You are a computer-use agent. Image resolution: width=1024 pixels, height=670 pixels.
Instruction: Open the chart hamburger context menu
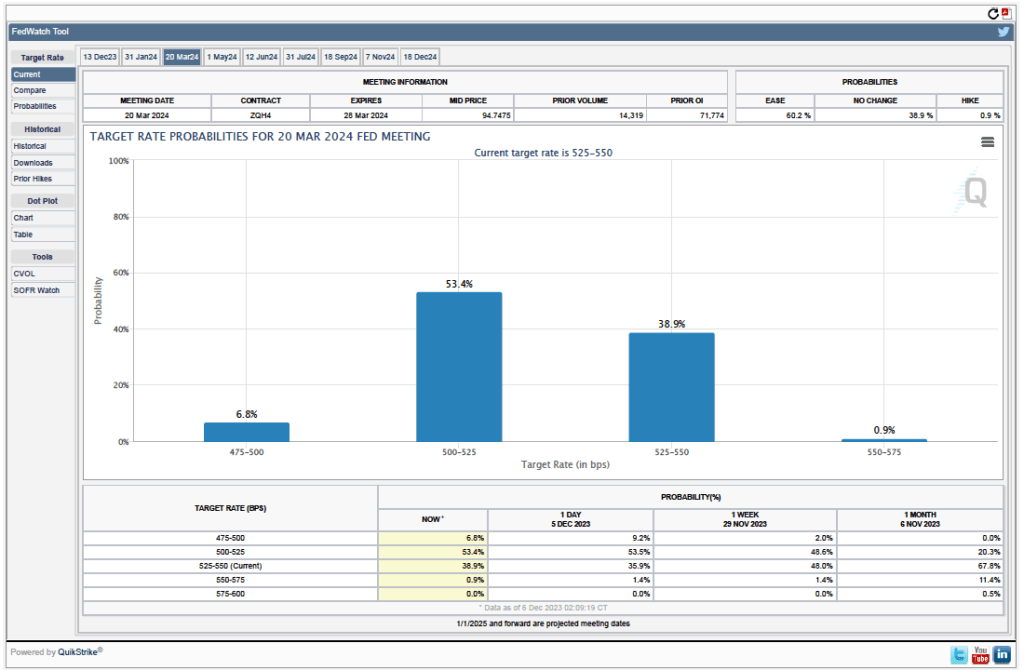point(987,142)
